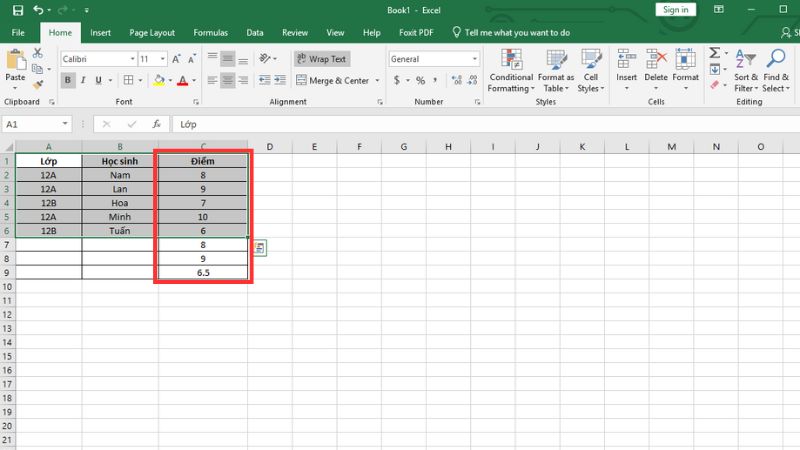800x450 pixels.
Task: Click the Cut scissors icon
Action: click(x=38, y=53)
